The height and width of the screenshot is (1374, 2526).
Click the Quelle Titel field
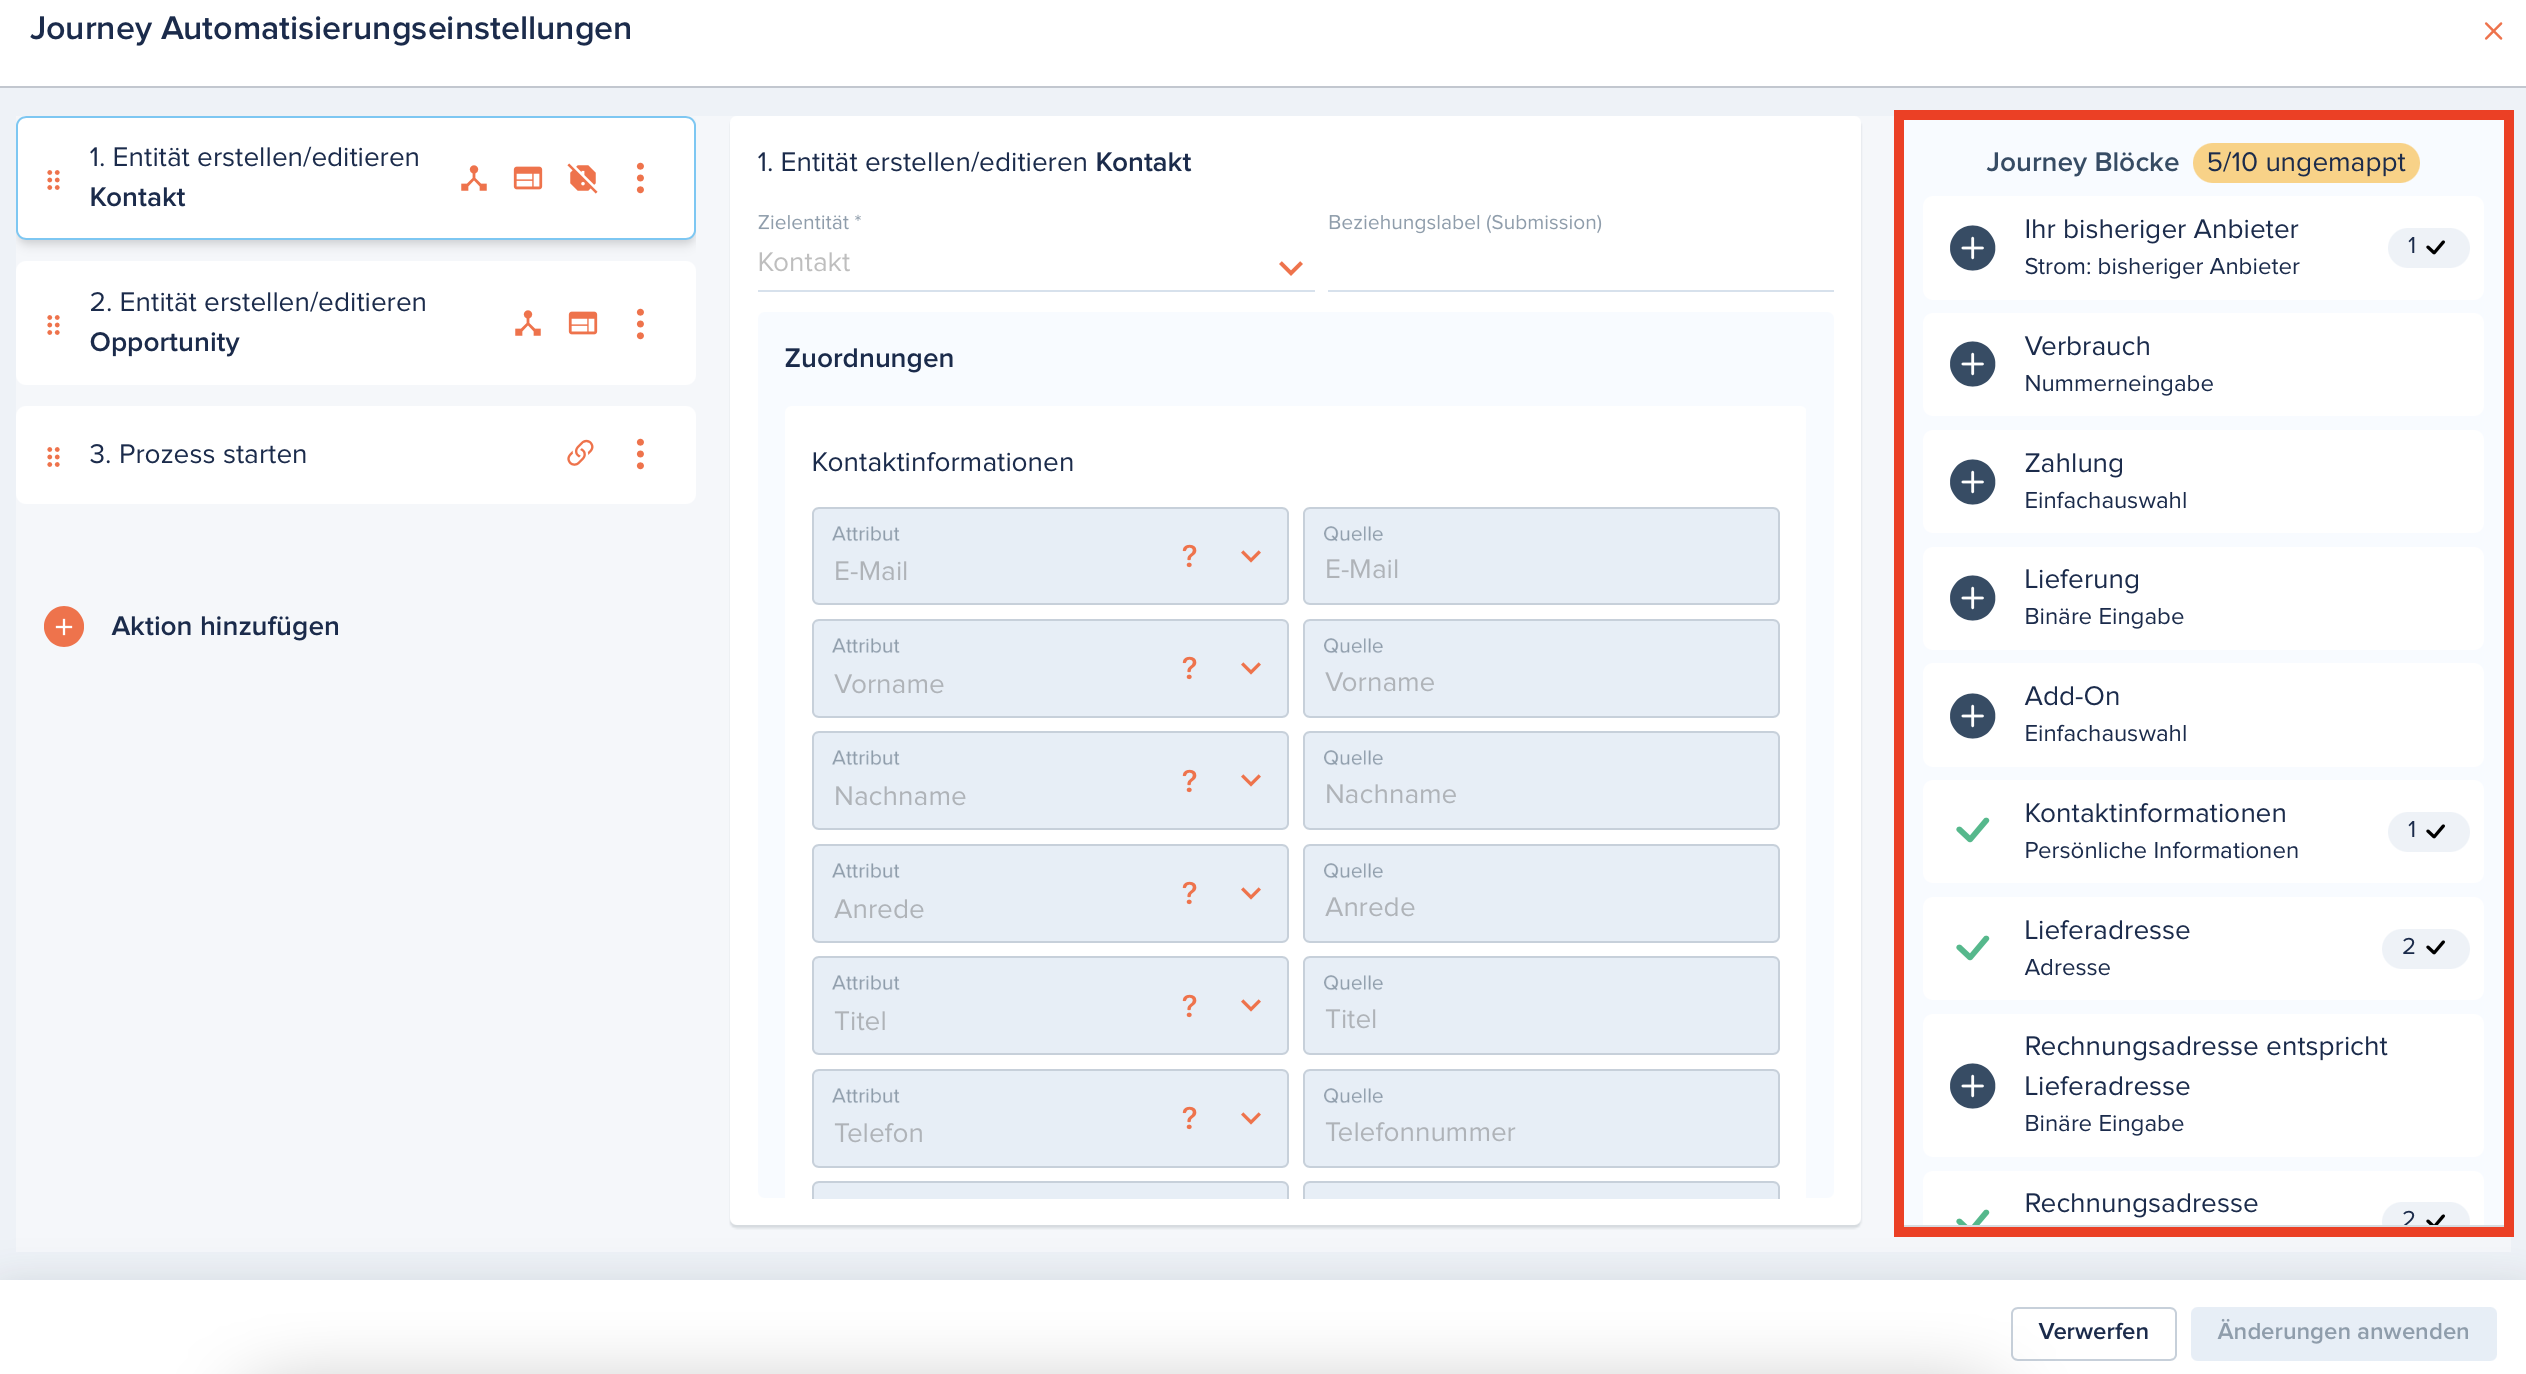click(1540, 1005)
